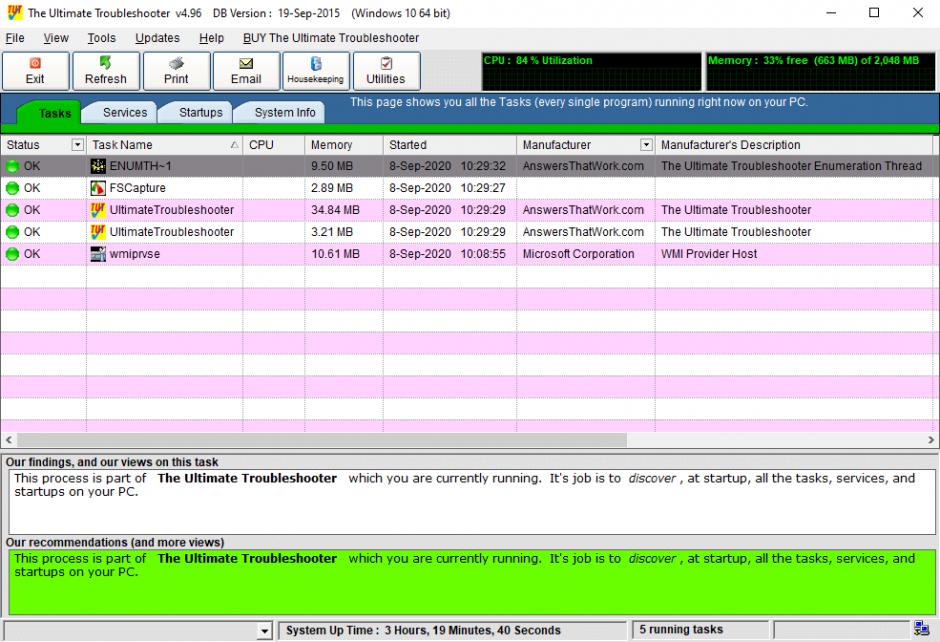Sort by the Started column header
The image size is (940, 642).
click(x=450, y=144)
